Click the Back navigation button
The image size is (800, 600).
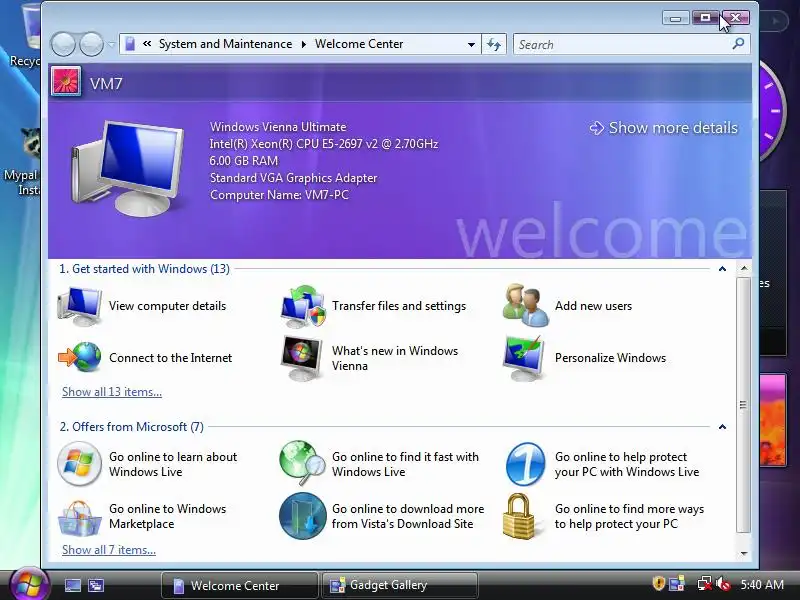pyautogui.click(x=63, y=44)
